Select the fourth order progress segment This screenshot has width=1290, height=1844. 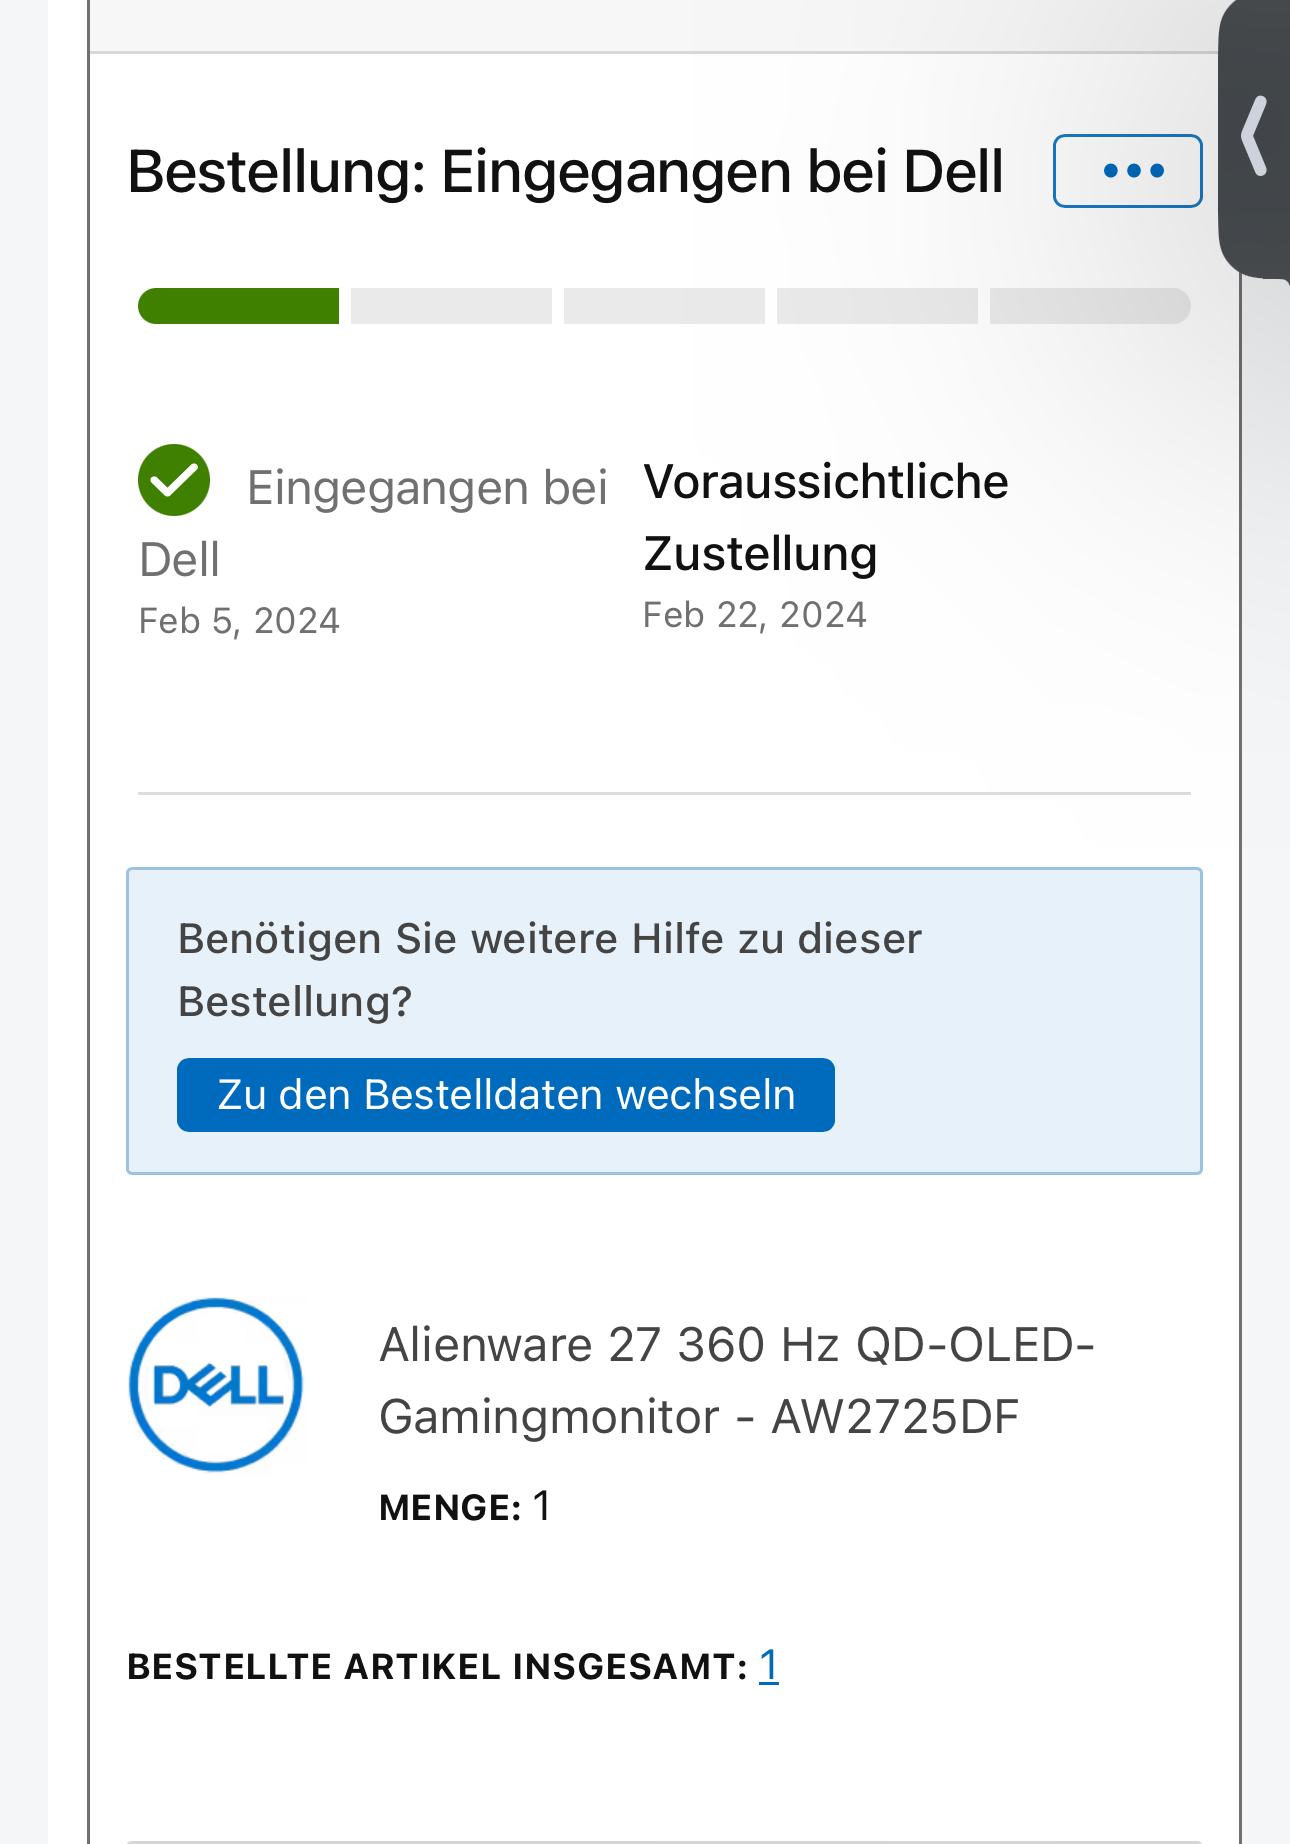point(877,306)
